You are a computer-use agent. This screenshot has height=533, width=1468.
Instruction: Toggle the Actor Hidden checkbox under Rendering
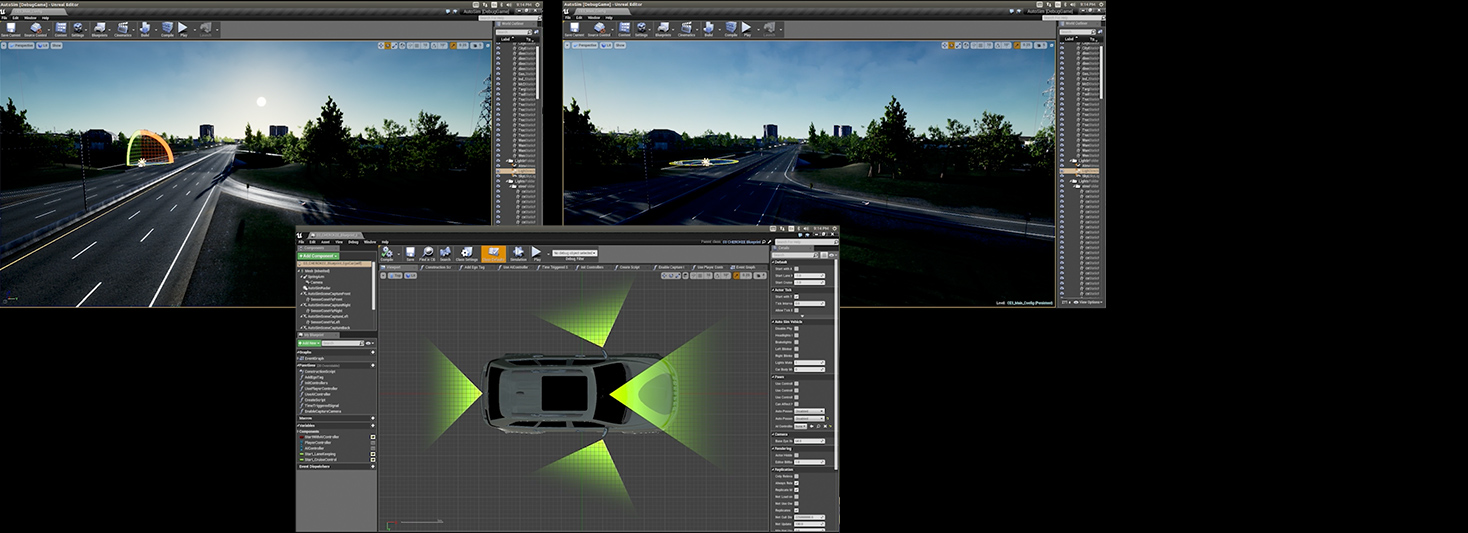coord(796,454)
